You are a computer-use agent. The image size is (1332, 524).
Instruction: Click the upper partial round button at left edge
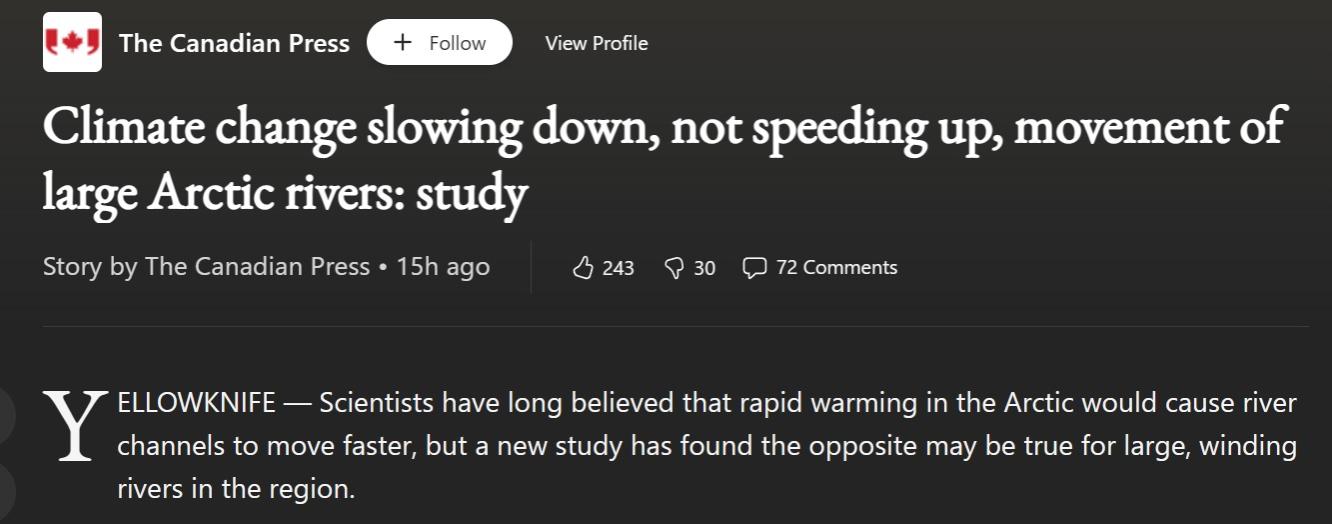[x=6, y=412]
